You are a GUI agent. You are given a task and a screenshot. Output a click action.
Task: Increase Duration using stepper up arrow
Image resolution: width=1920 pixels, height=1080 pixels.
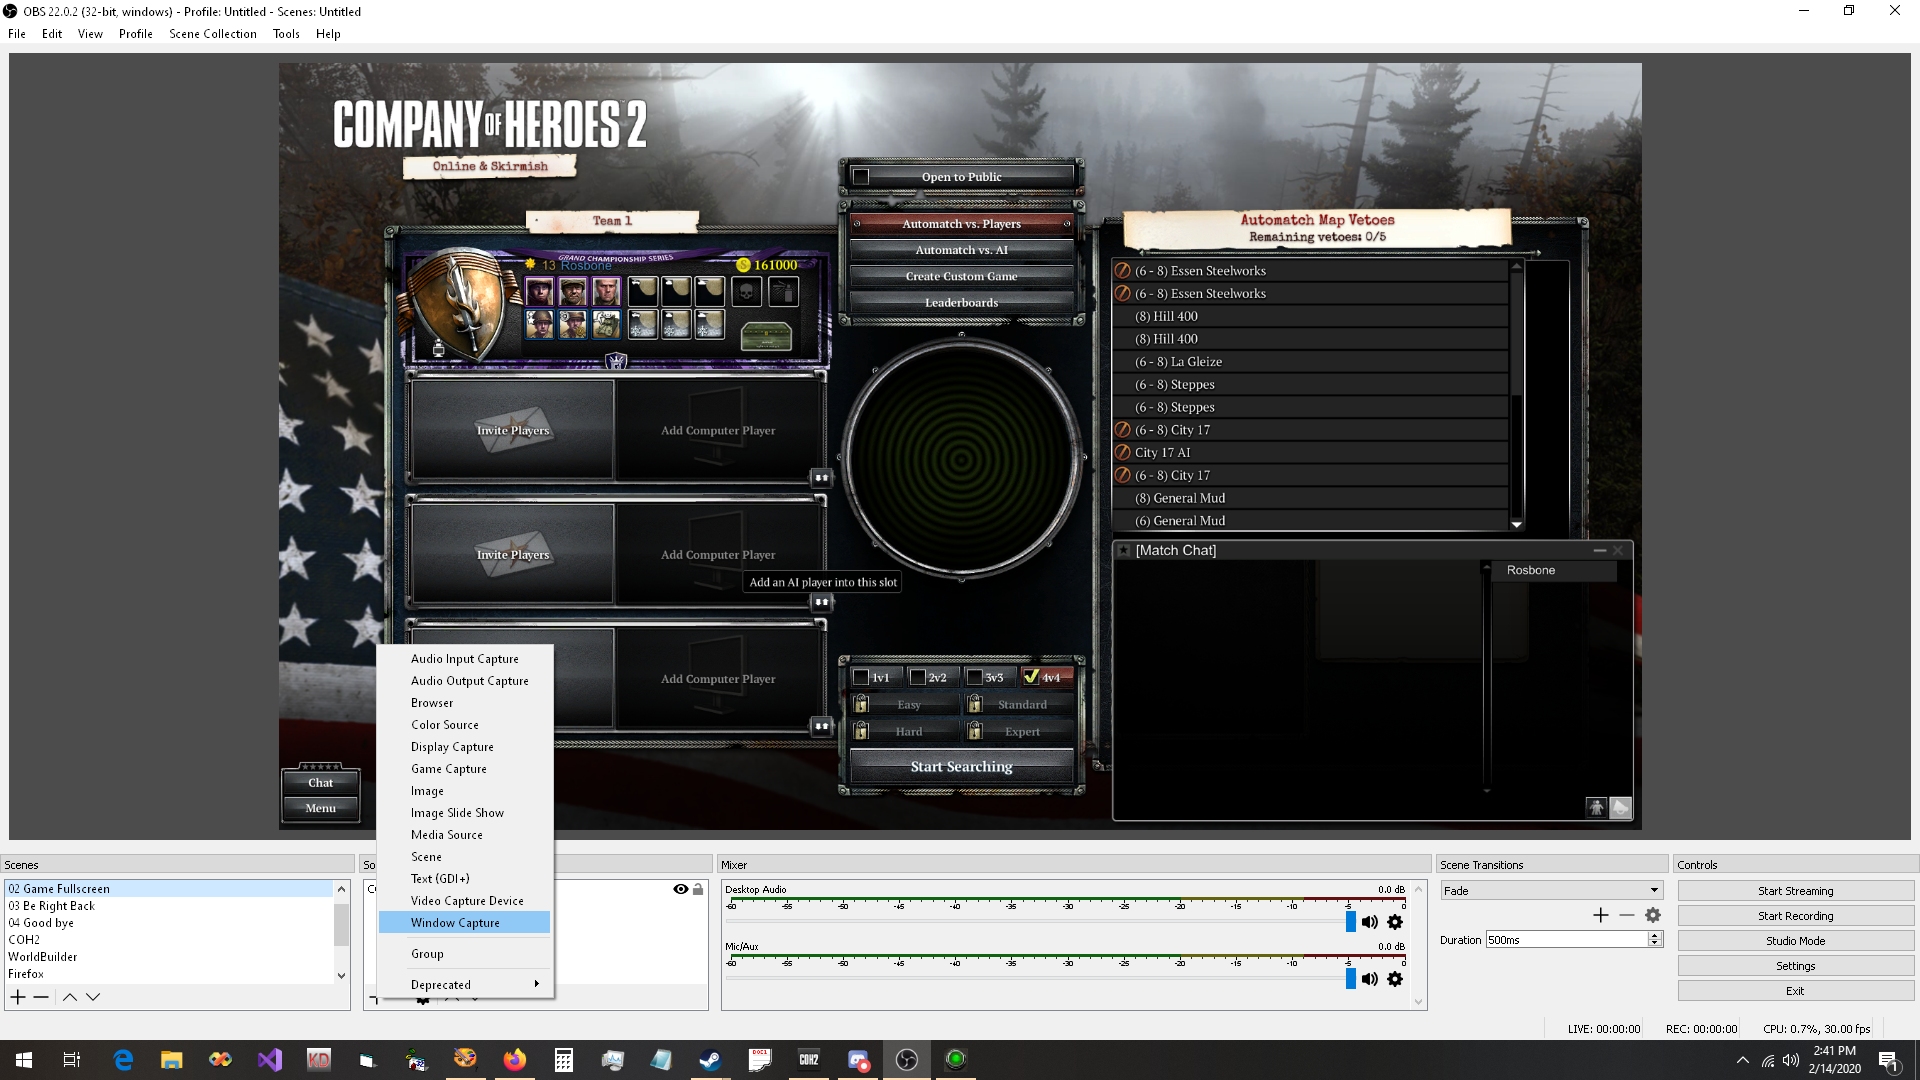click(x=1655, y=936)
